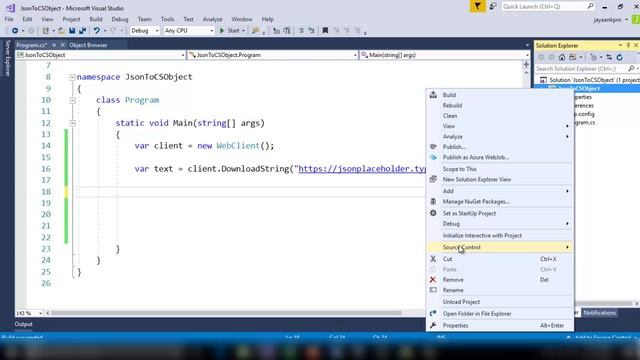Viewport: 640px width, 360px height.
Task: Click the bookmark toggle icon in toolbar
Action: [325, 31]
